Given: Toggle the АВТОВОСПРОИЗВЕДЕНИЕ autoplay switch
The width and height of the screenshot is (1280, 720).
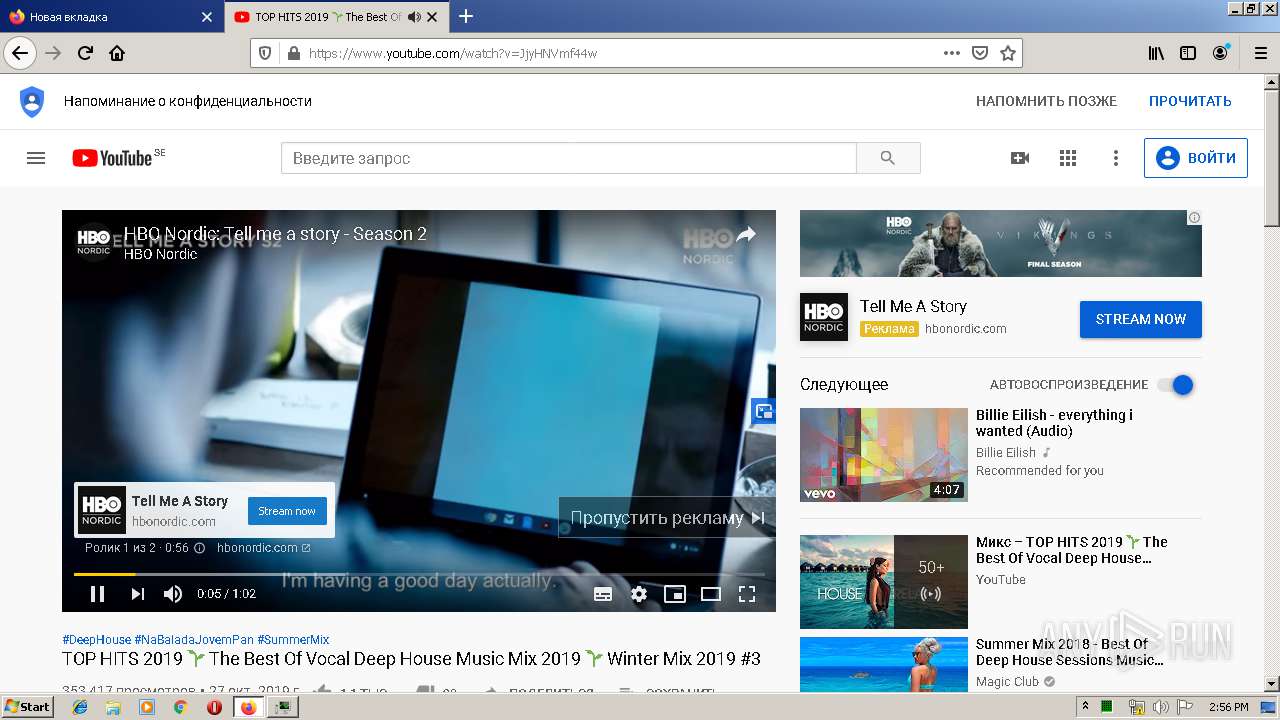Looking at the screenshot, I should tap(1175, 385).
